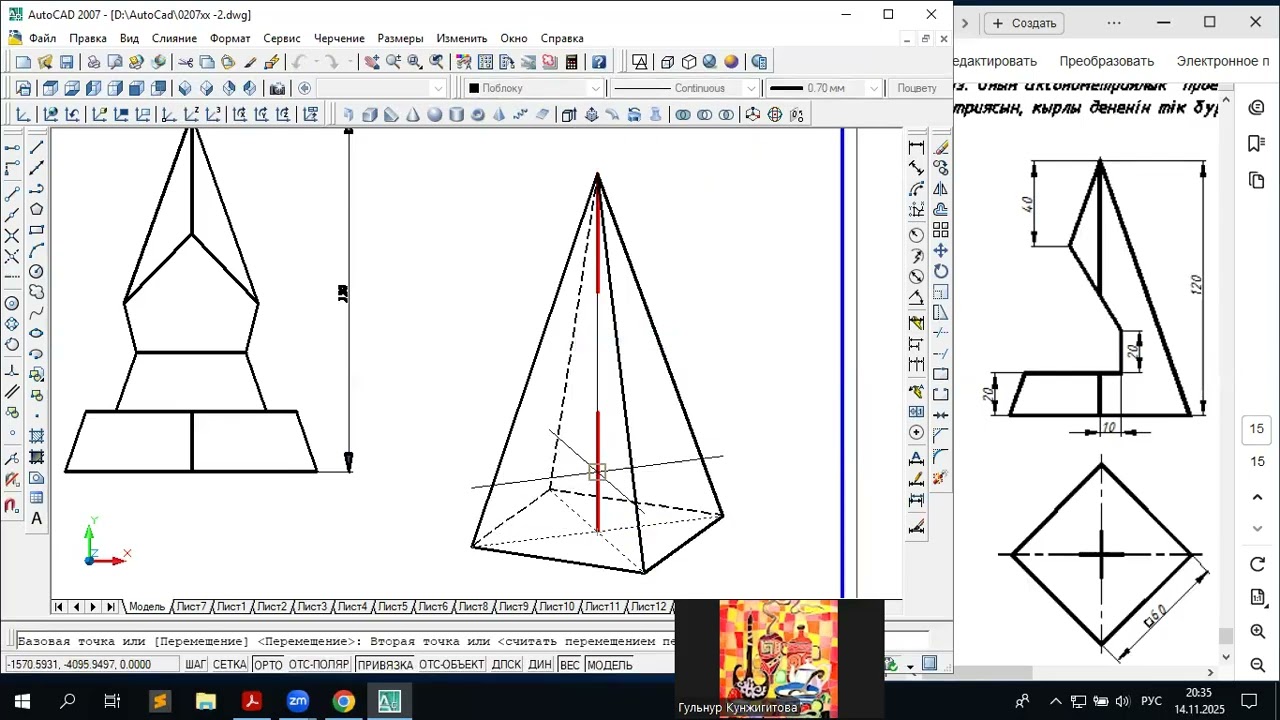The image size is (1280, 720).
Task: Select the Cone solid tool
Action: pos(413,115)
